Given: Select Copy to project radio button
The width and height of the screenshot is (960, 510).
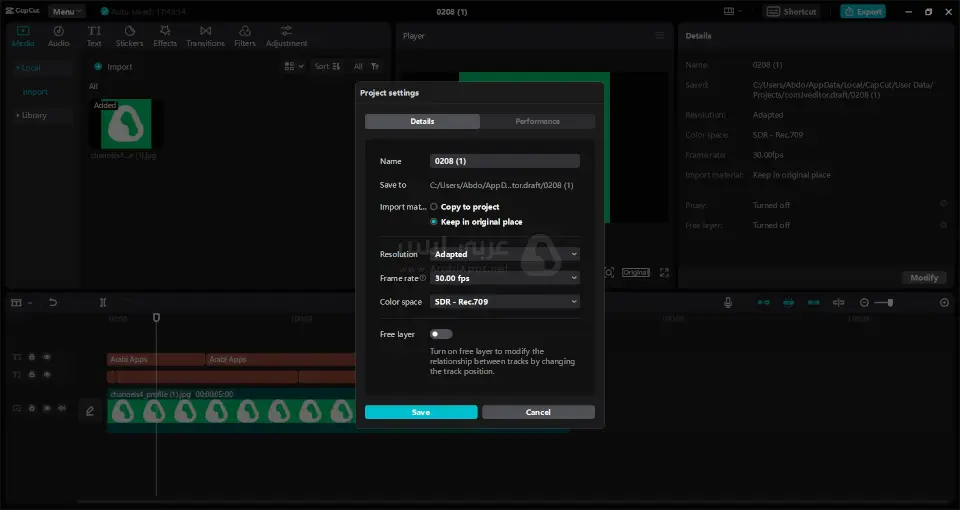Looking at the screenshot, I should (x=433, y=207).
